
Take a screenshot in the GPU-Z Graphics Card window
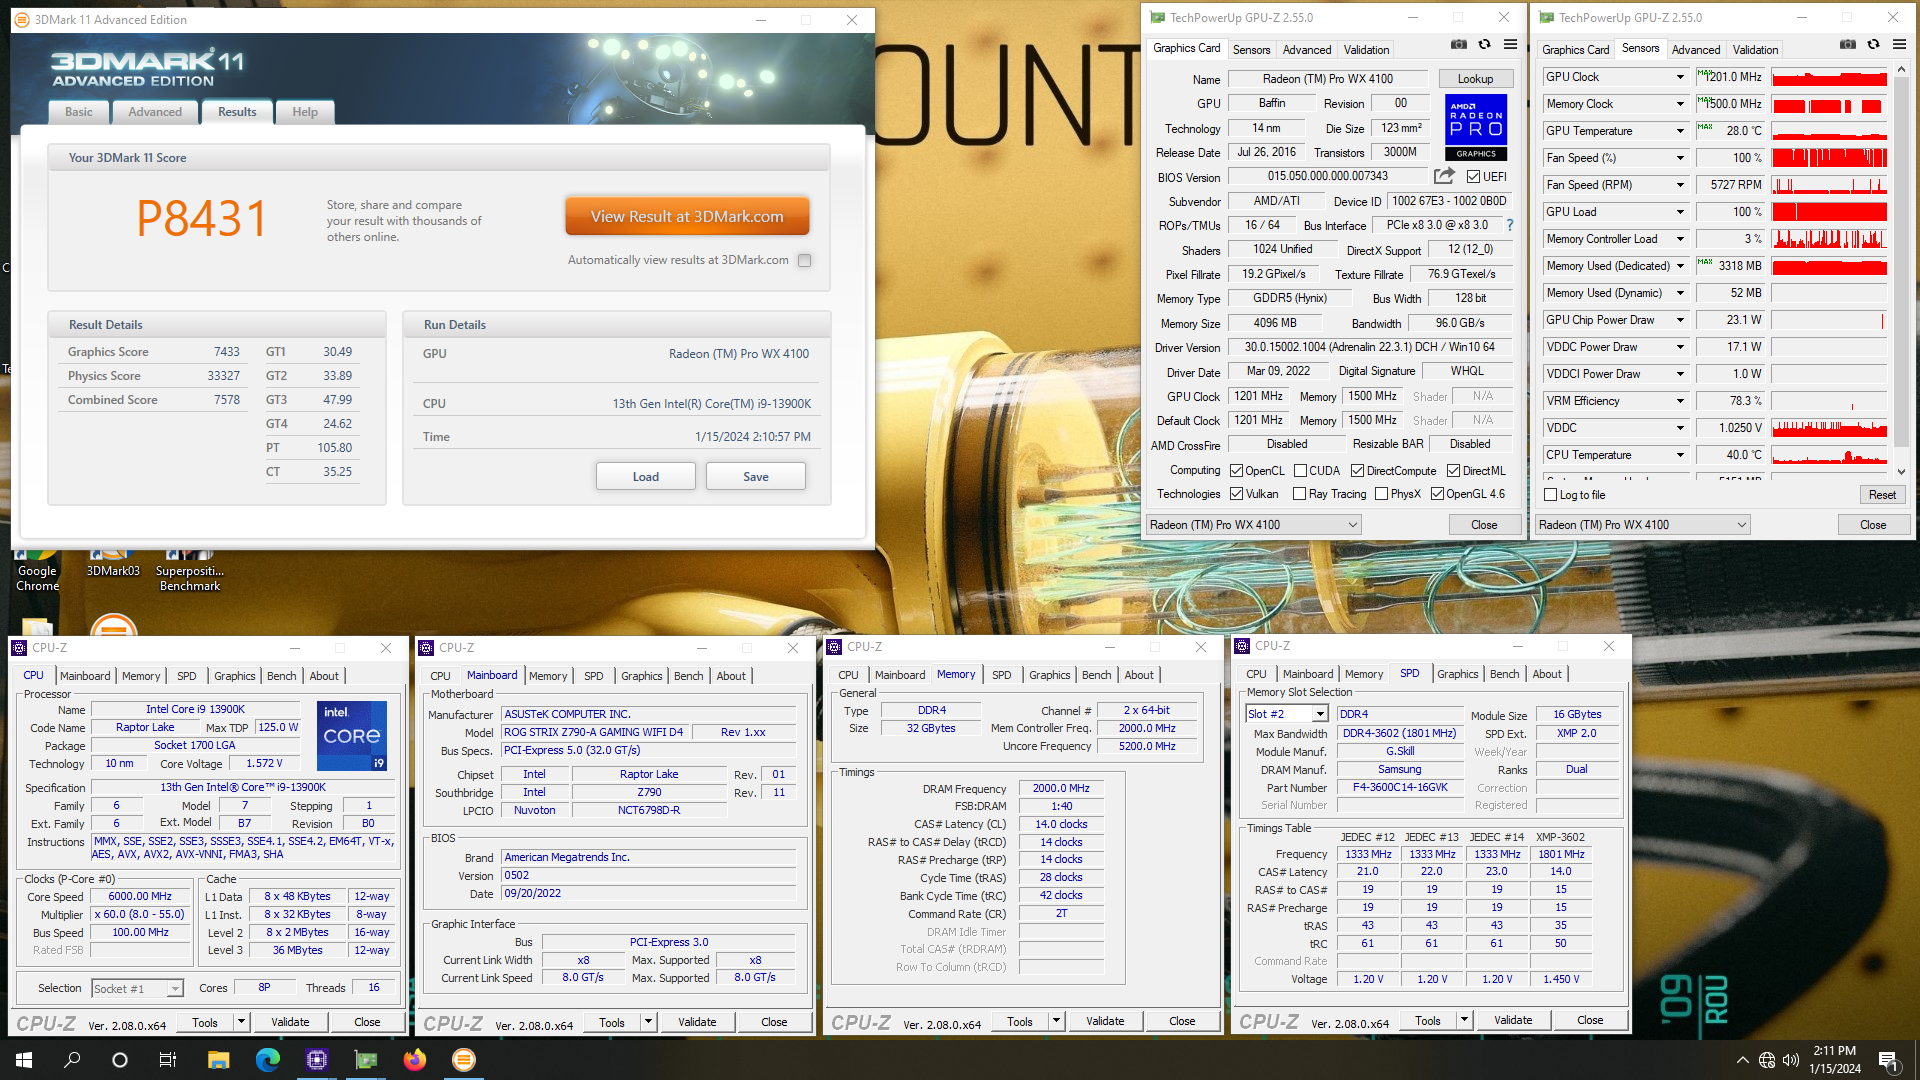(1459, 45)
